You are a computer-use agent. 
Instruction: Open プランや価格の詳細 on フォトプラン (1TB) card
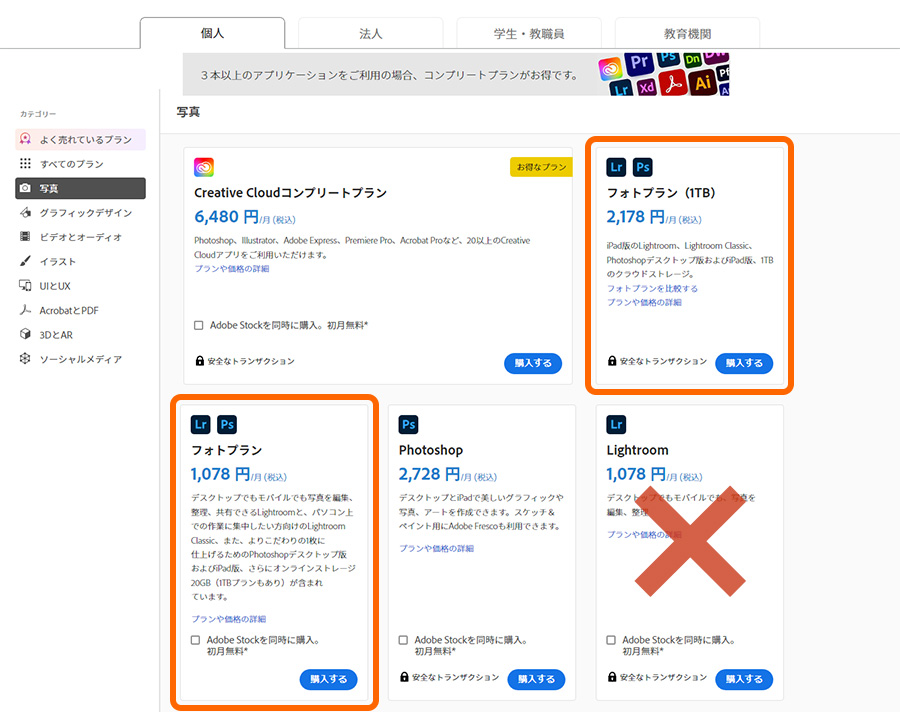(645, 303)
